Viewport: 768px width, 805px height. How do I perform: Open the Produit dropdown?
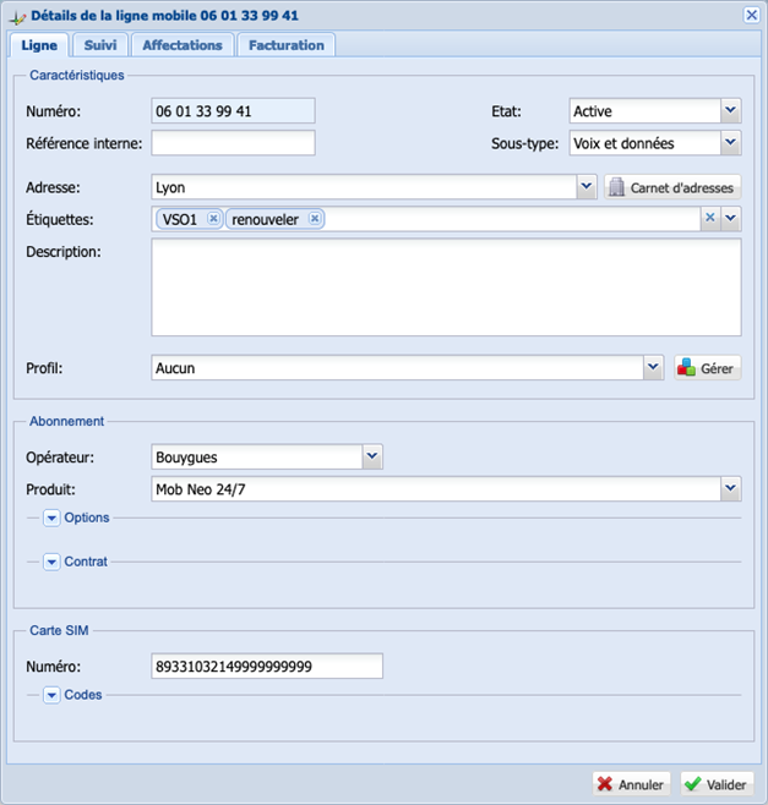(x=731, y=489)
